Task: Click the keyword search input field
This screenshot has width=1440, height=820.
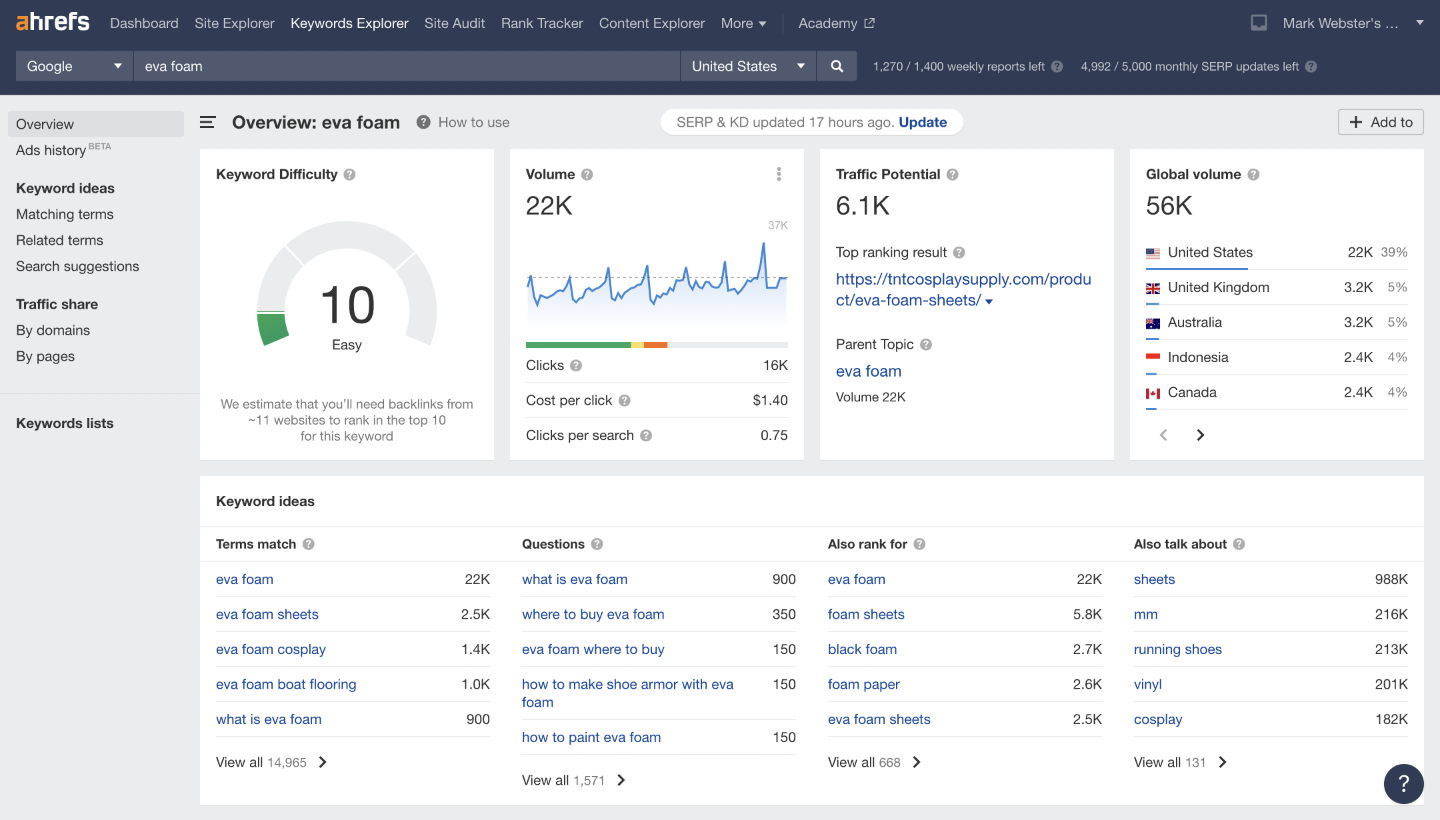Action: click(x=407, y=66)
